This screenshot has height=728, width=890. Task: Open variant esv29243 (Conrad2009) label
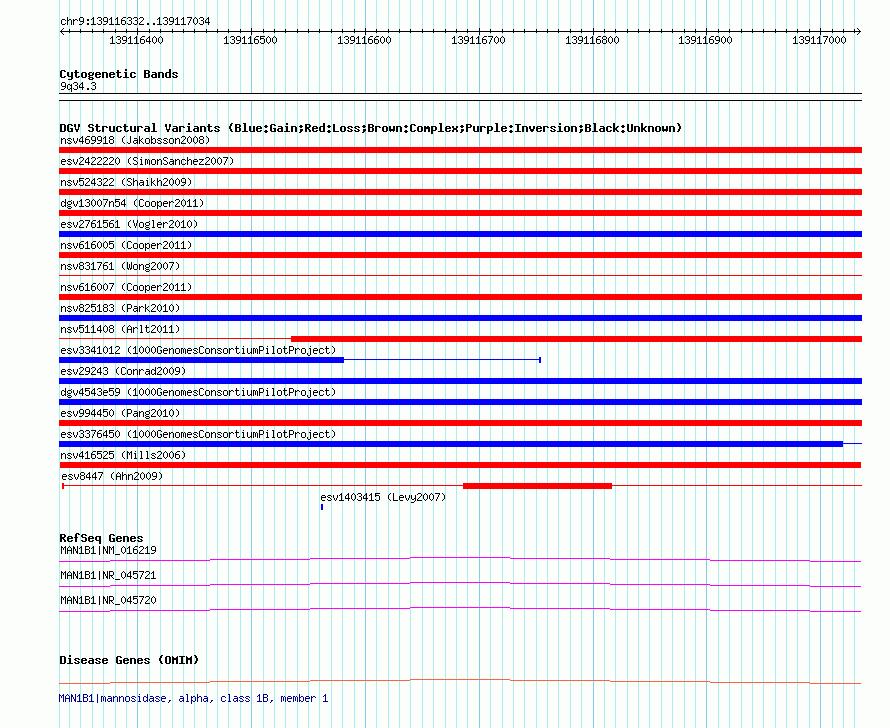click(123, 371)
